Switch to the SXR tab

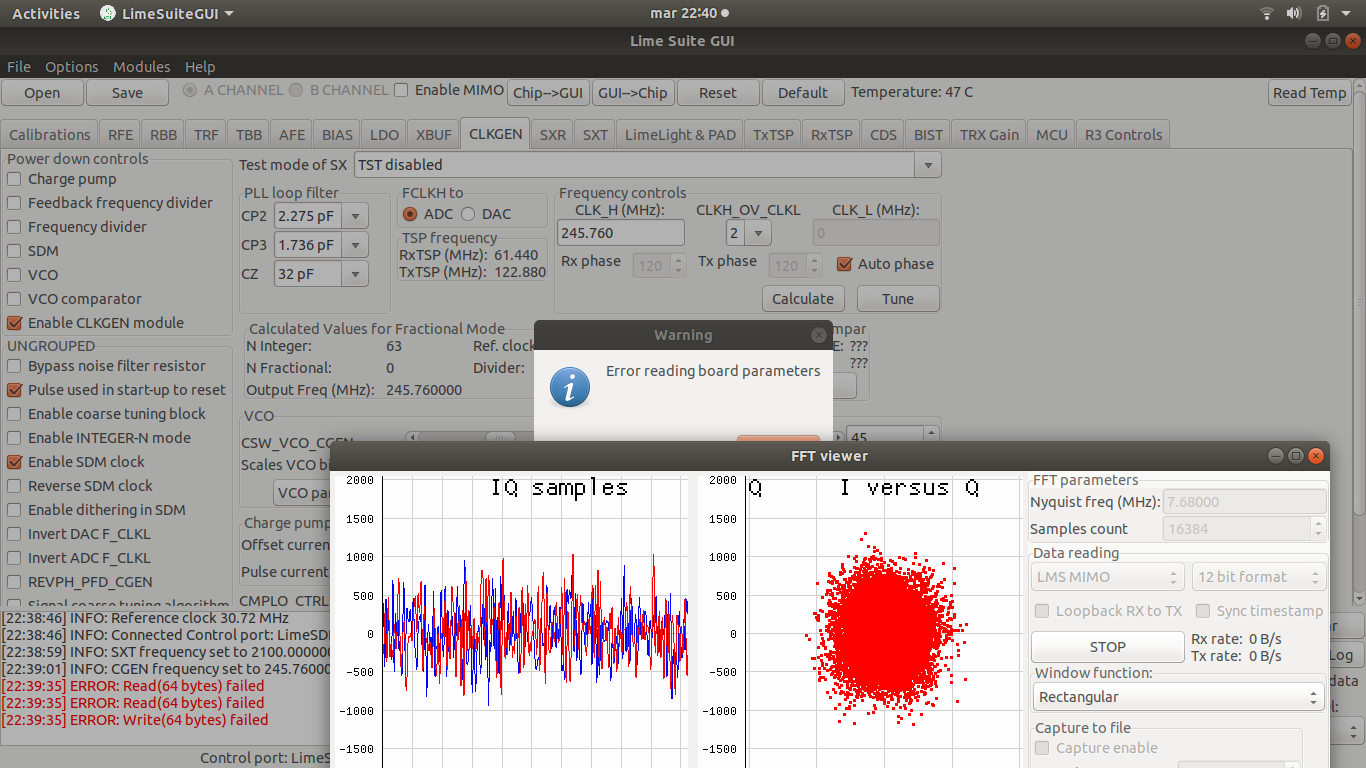(552, 135)
